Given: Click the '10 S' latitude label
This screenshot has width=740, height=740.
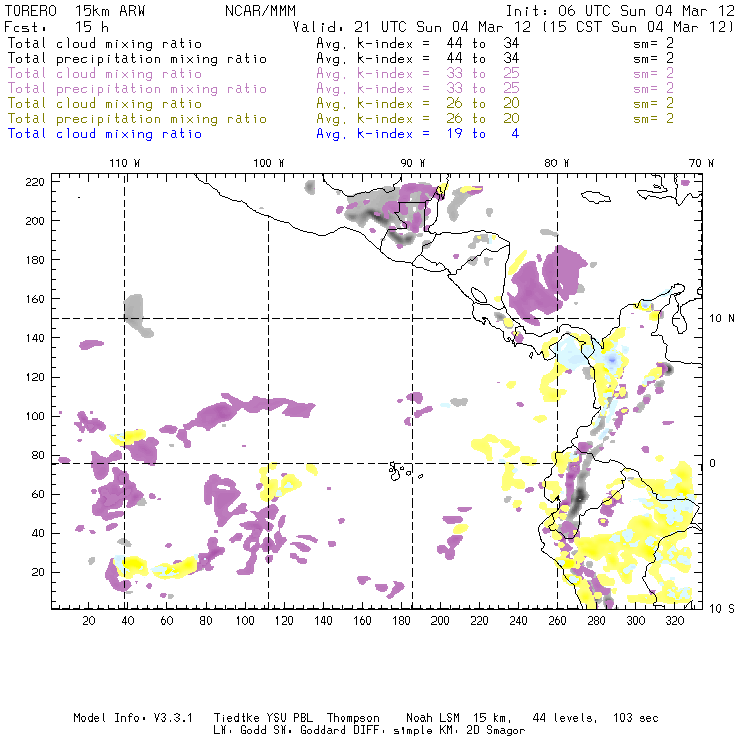Looking at the screenshot, I should (722, 609).
